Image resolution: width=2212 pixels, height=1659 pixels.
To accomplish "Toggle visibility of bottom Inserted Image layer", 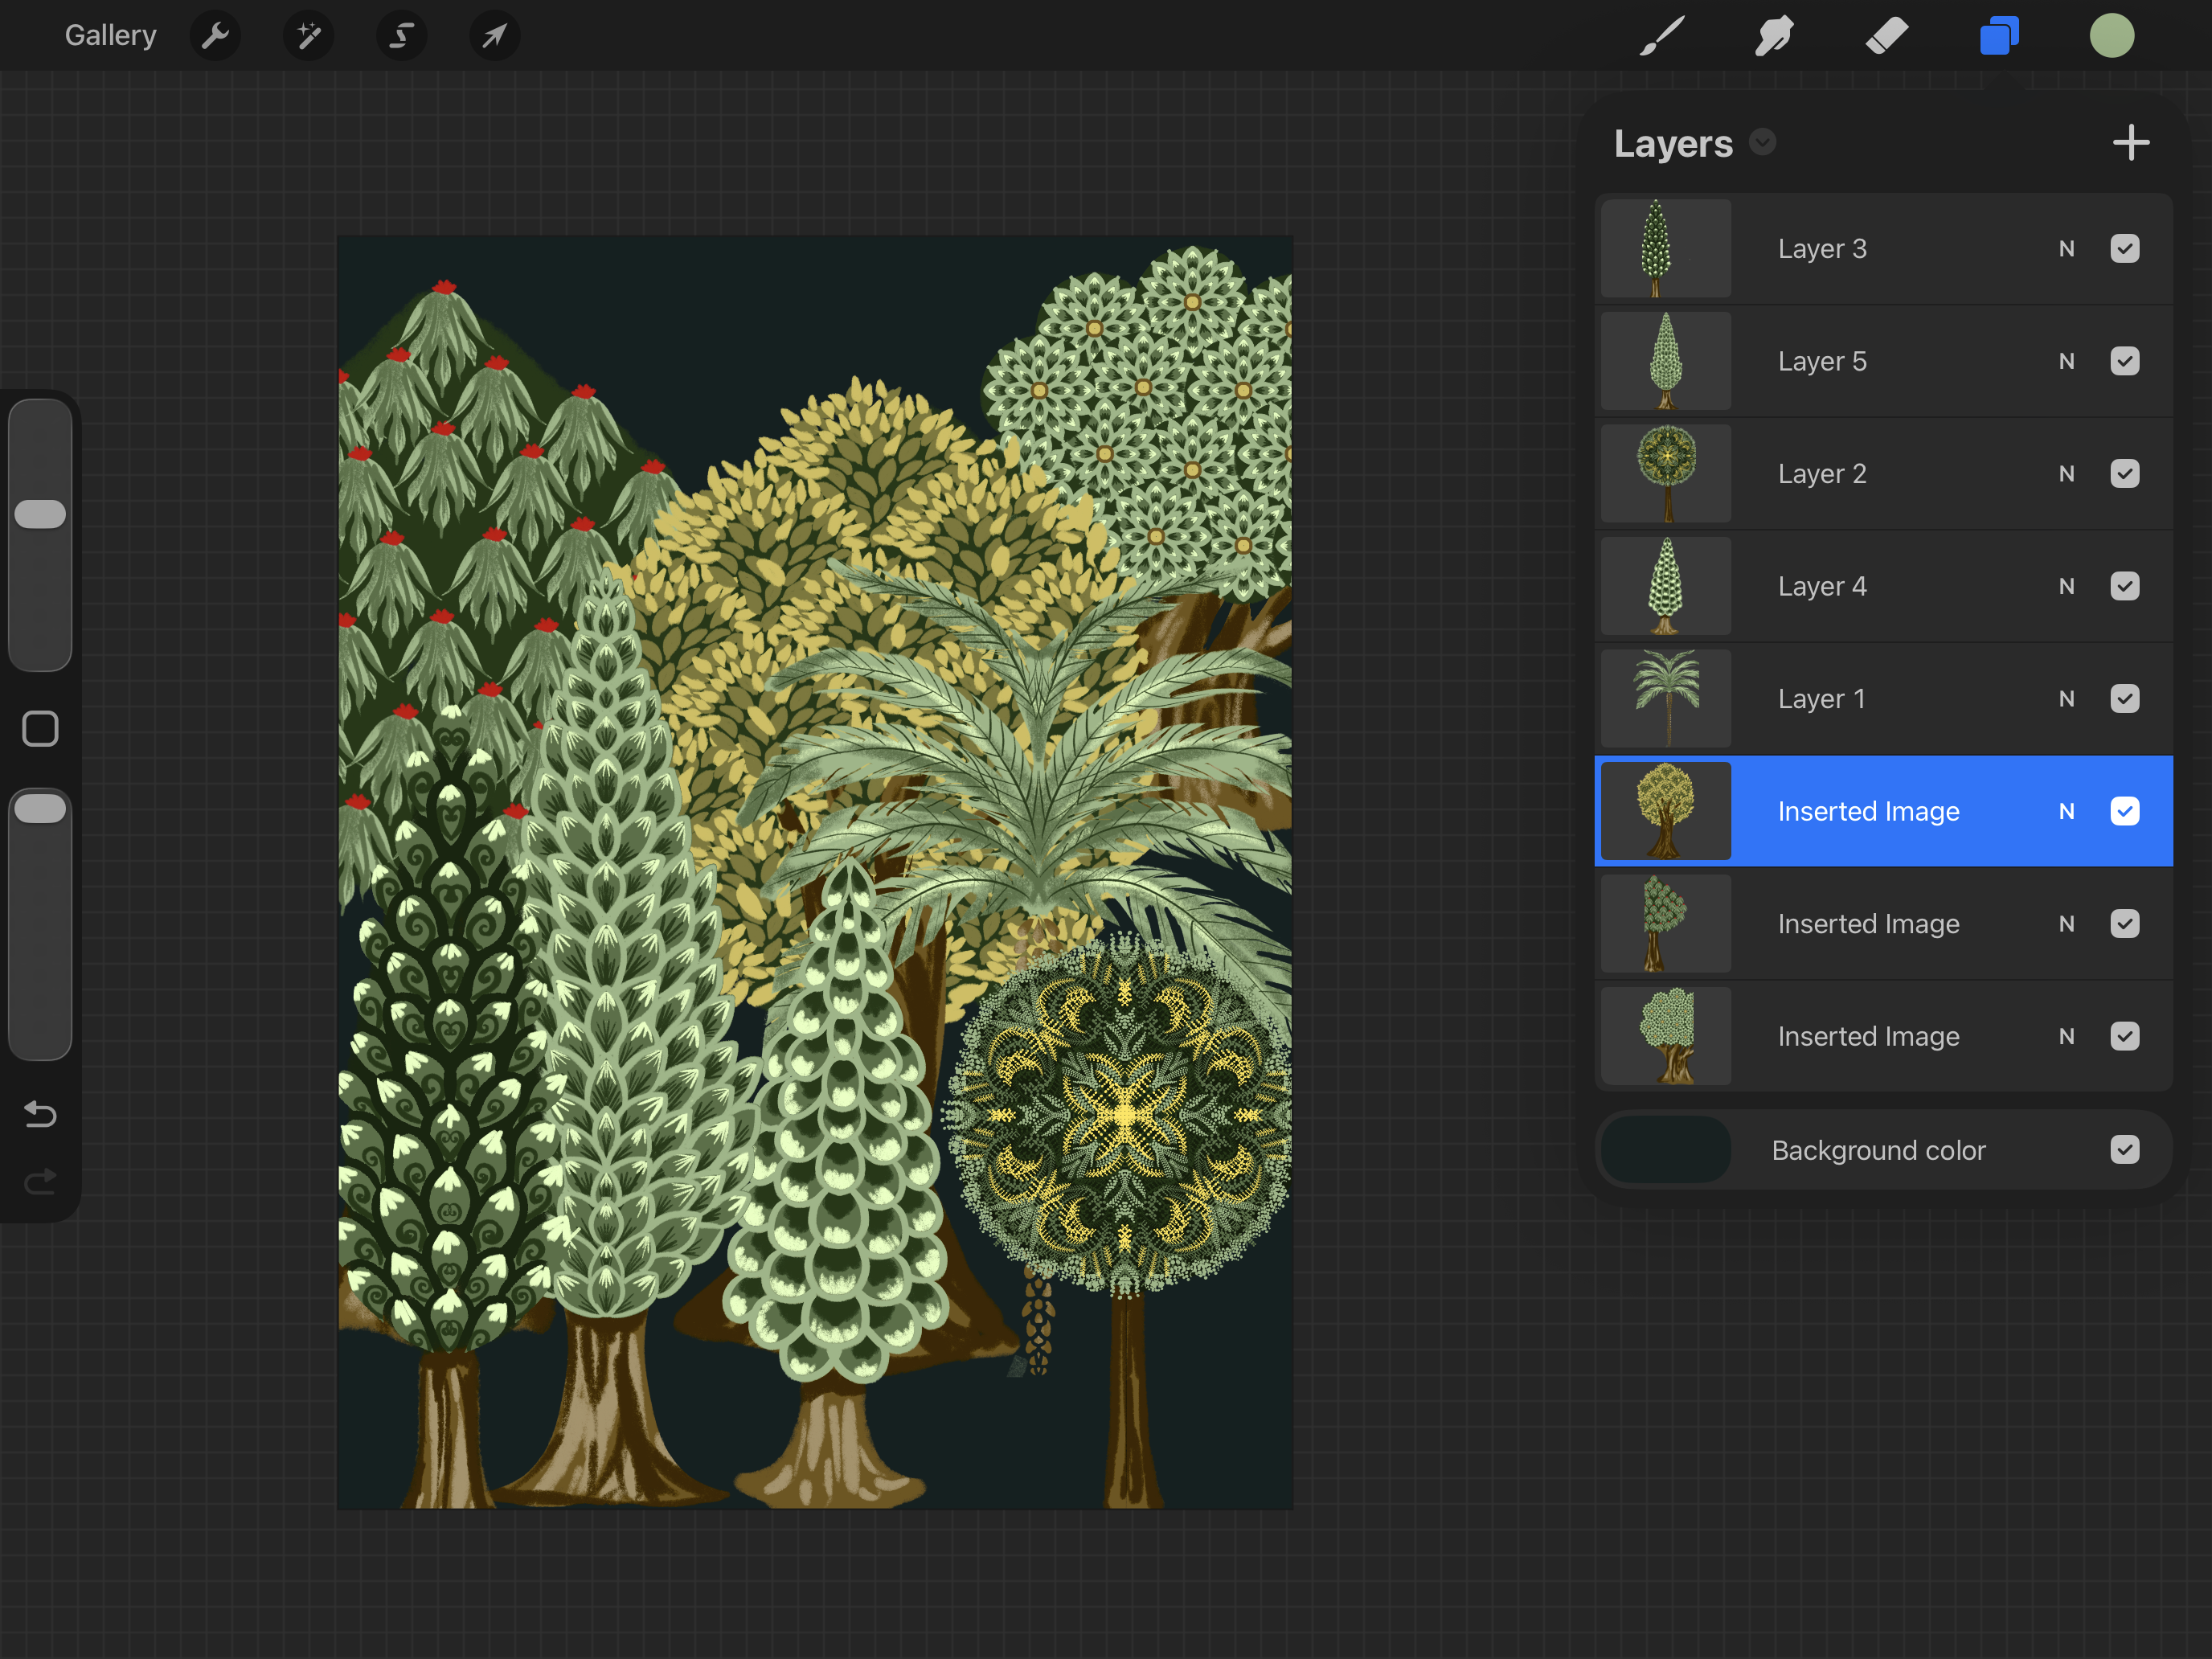I will pos(2125,1036).
